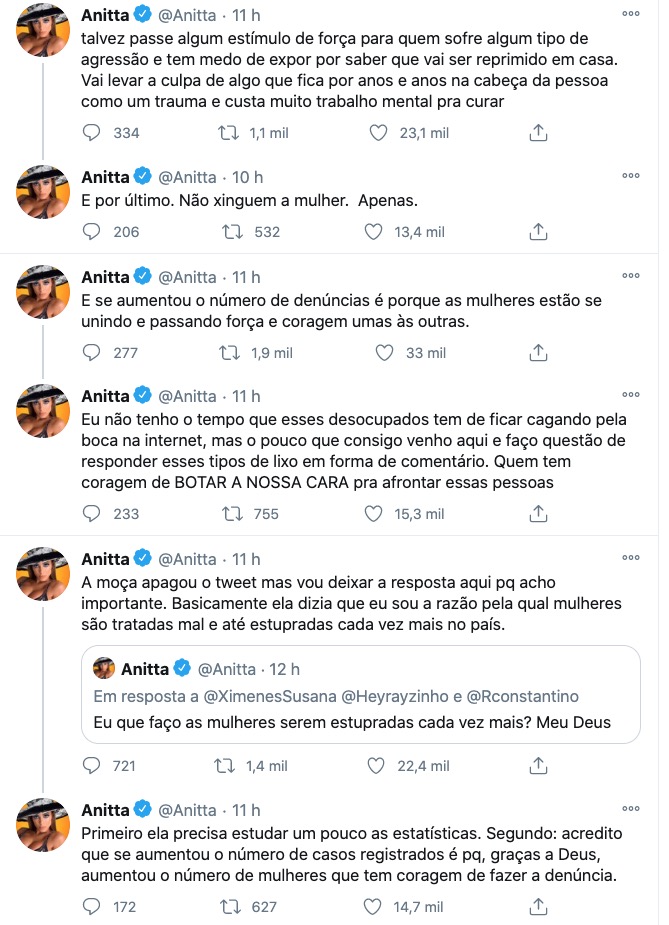The height and width of the screenshot is (925, 669).
Task: Open more options on "E por último" tweet
Action: point(630,176)
